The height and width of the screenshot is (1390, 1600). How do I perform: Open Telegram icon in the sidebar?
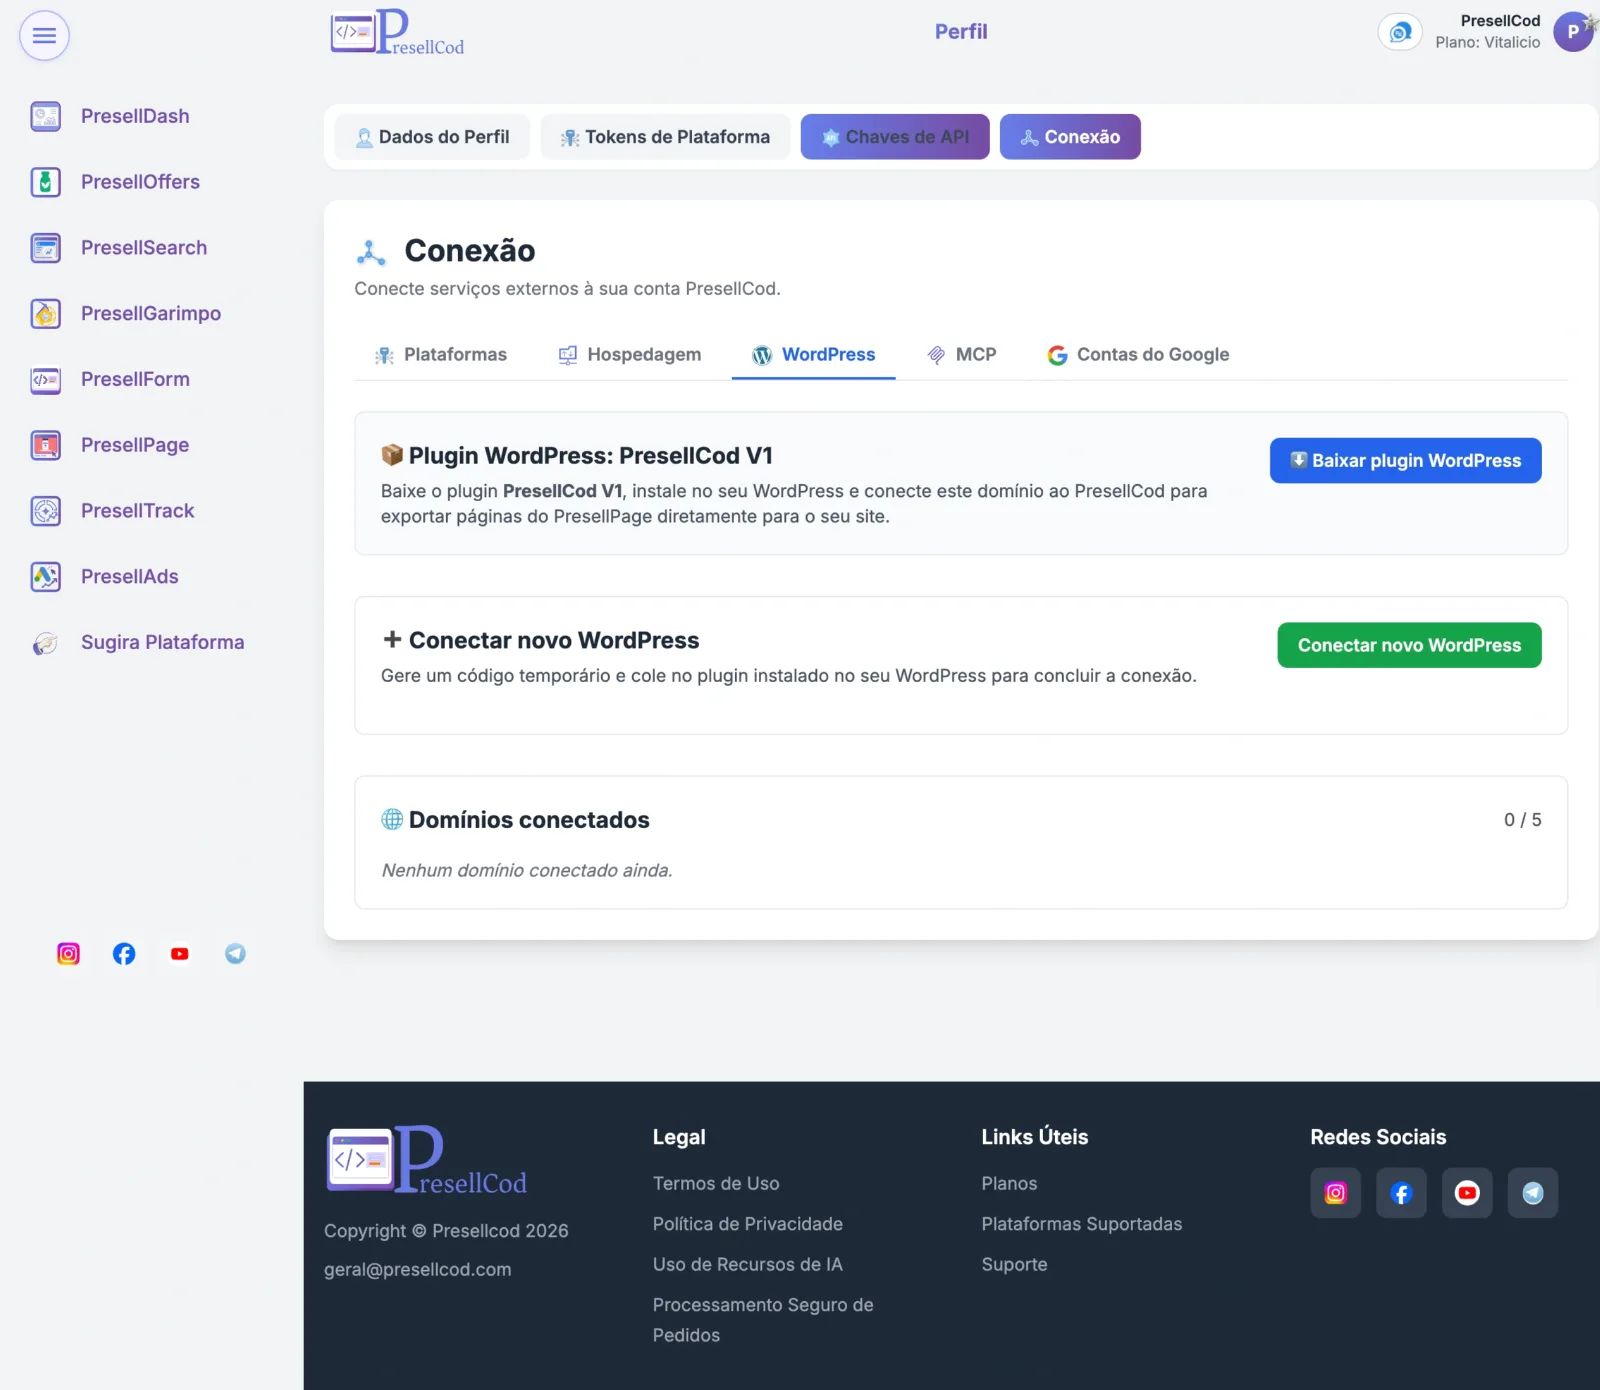[235, 954]
